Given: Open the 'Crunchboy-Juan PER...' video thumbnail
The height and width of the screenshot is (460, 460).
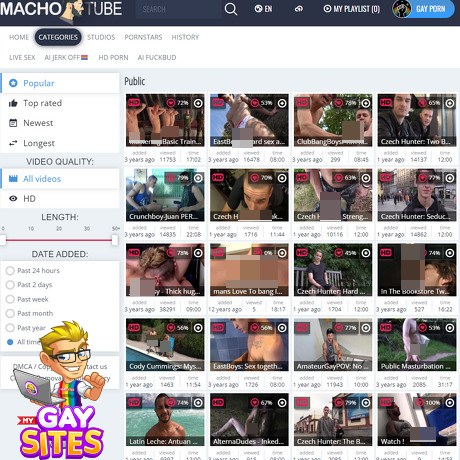Looking at the screenshot, I should (165, 195).
